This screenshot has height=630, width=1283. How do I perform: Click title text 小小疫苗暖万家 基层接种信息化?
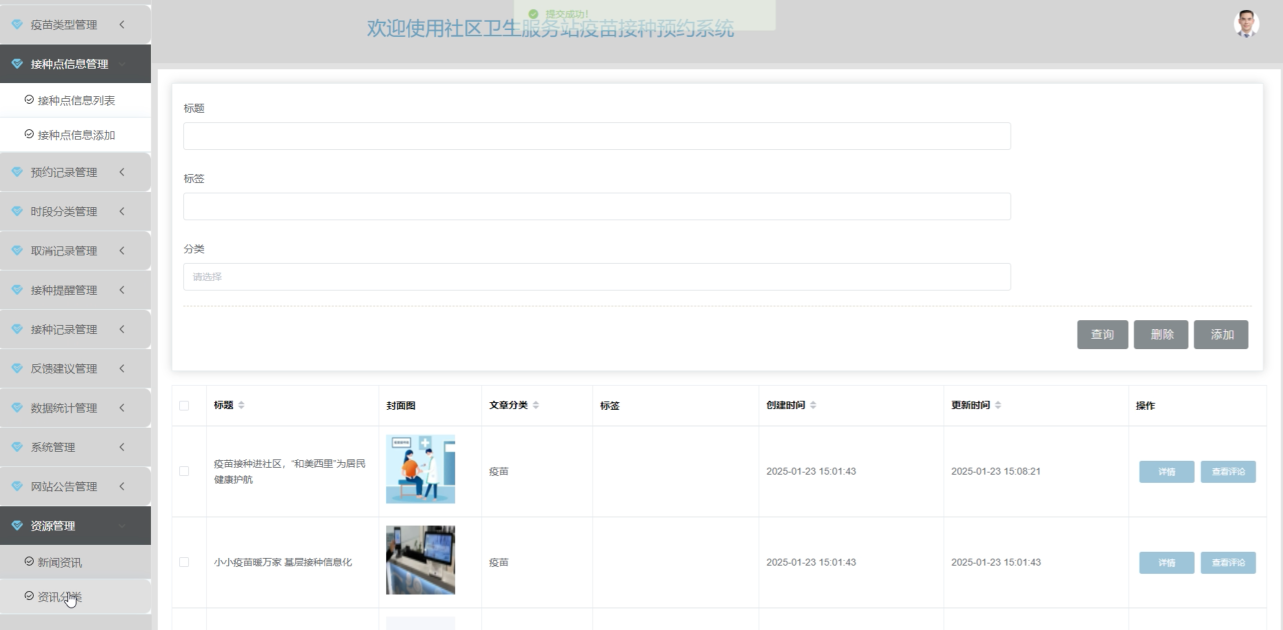click(x=283, y=562)
